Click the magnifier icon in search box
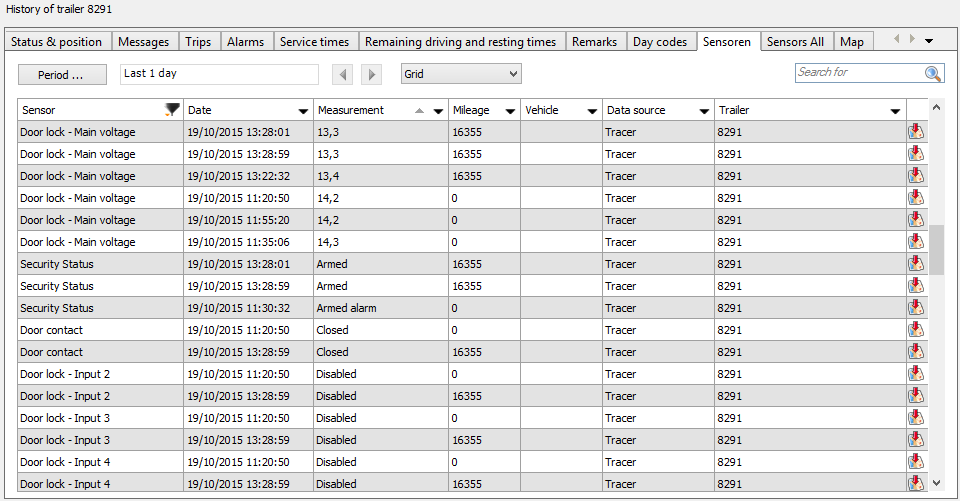 (x=933, y=73)
